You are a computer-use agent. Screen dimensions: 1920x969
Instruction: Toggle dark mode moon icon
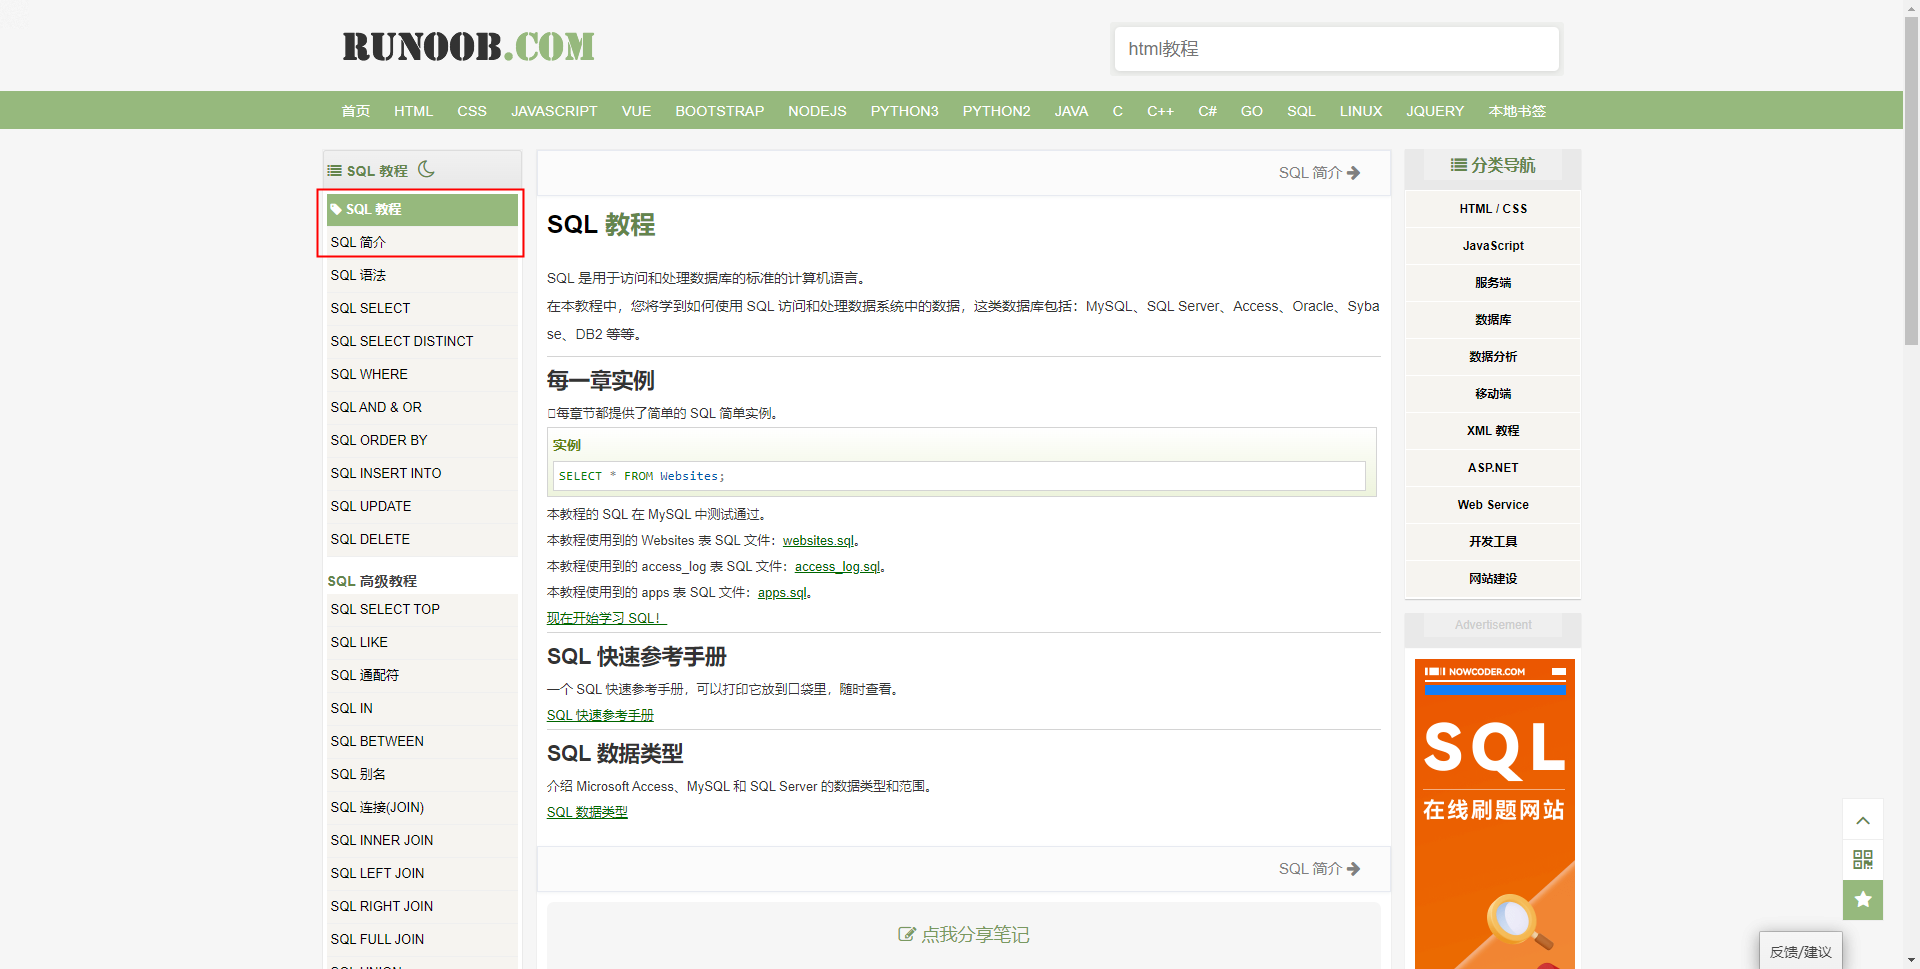pos(426,169)
